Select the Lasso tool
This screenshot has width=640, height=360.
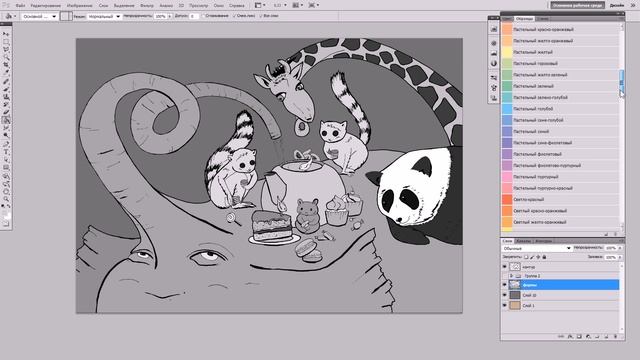[6, 49]
